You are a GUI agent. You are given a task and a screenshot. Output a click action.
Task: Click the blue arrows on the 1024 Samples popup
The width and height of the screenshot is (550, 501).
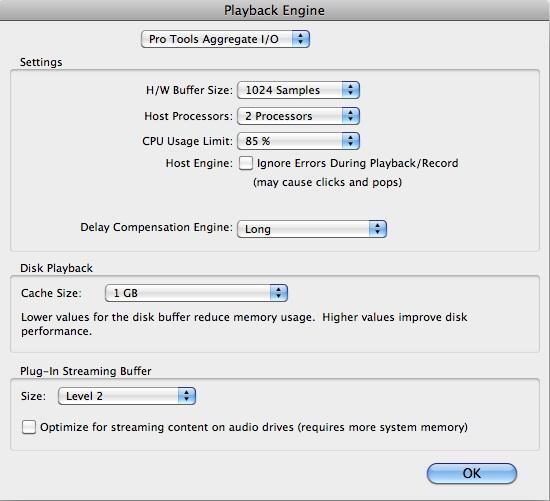click(350, 90)
